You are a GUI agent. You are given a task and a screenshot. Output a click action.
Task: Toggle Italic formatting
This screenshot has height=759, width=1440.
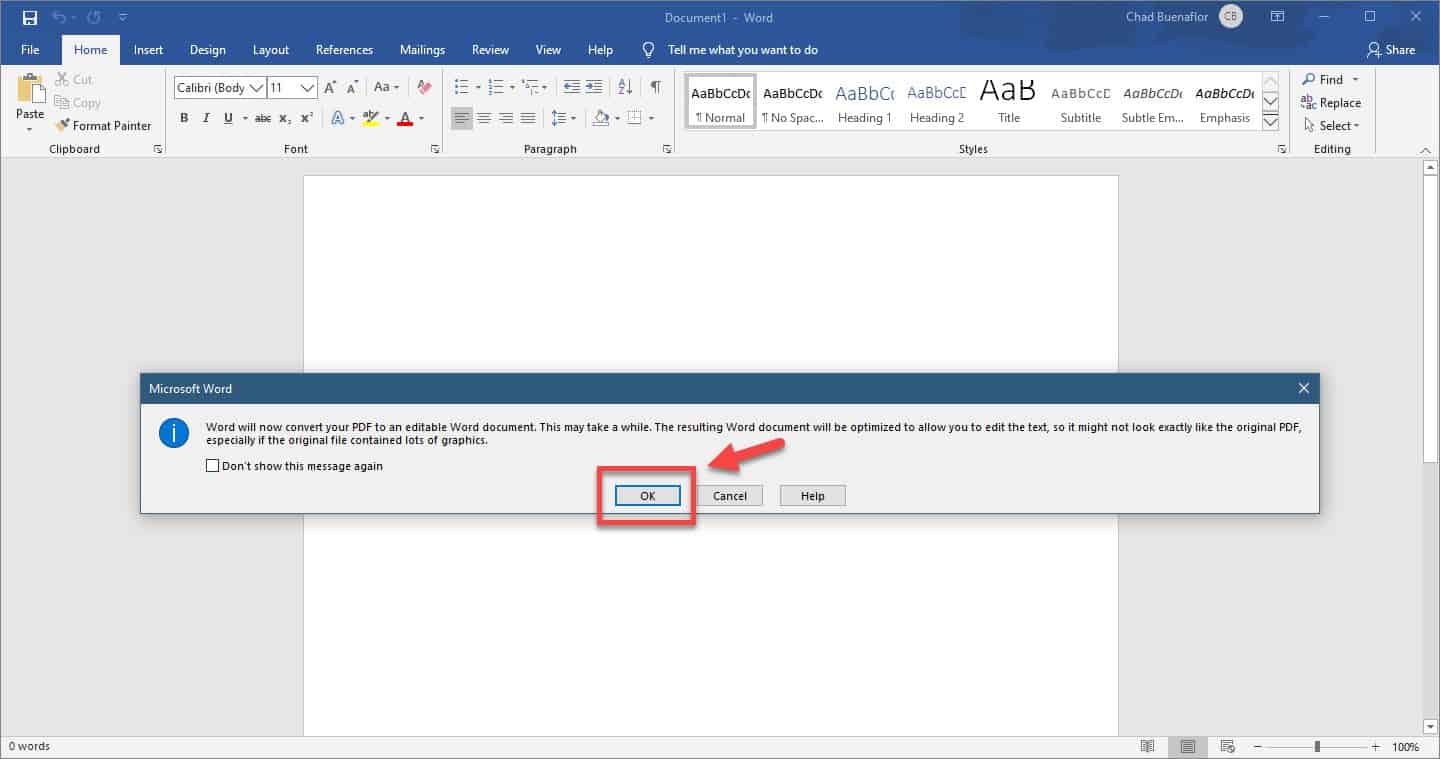(206, 118)
